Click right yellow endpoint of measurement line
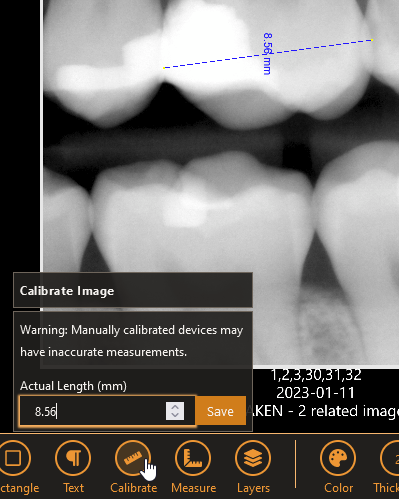This screenshot has height=499, width=399. 372,40
